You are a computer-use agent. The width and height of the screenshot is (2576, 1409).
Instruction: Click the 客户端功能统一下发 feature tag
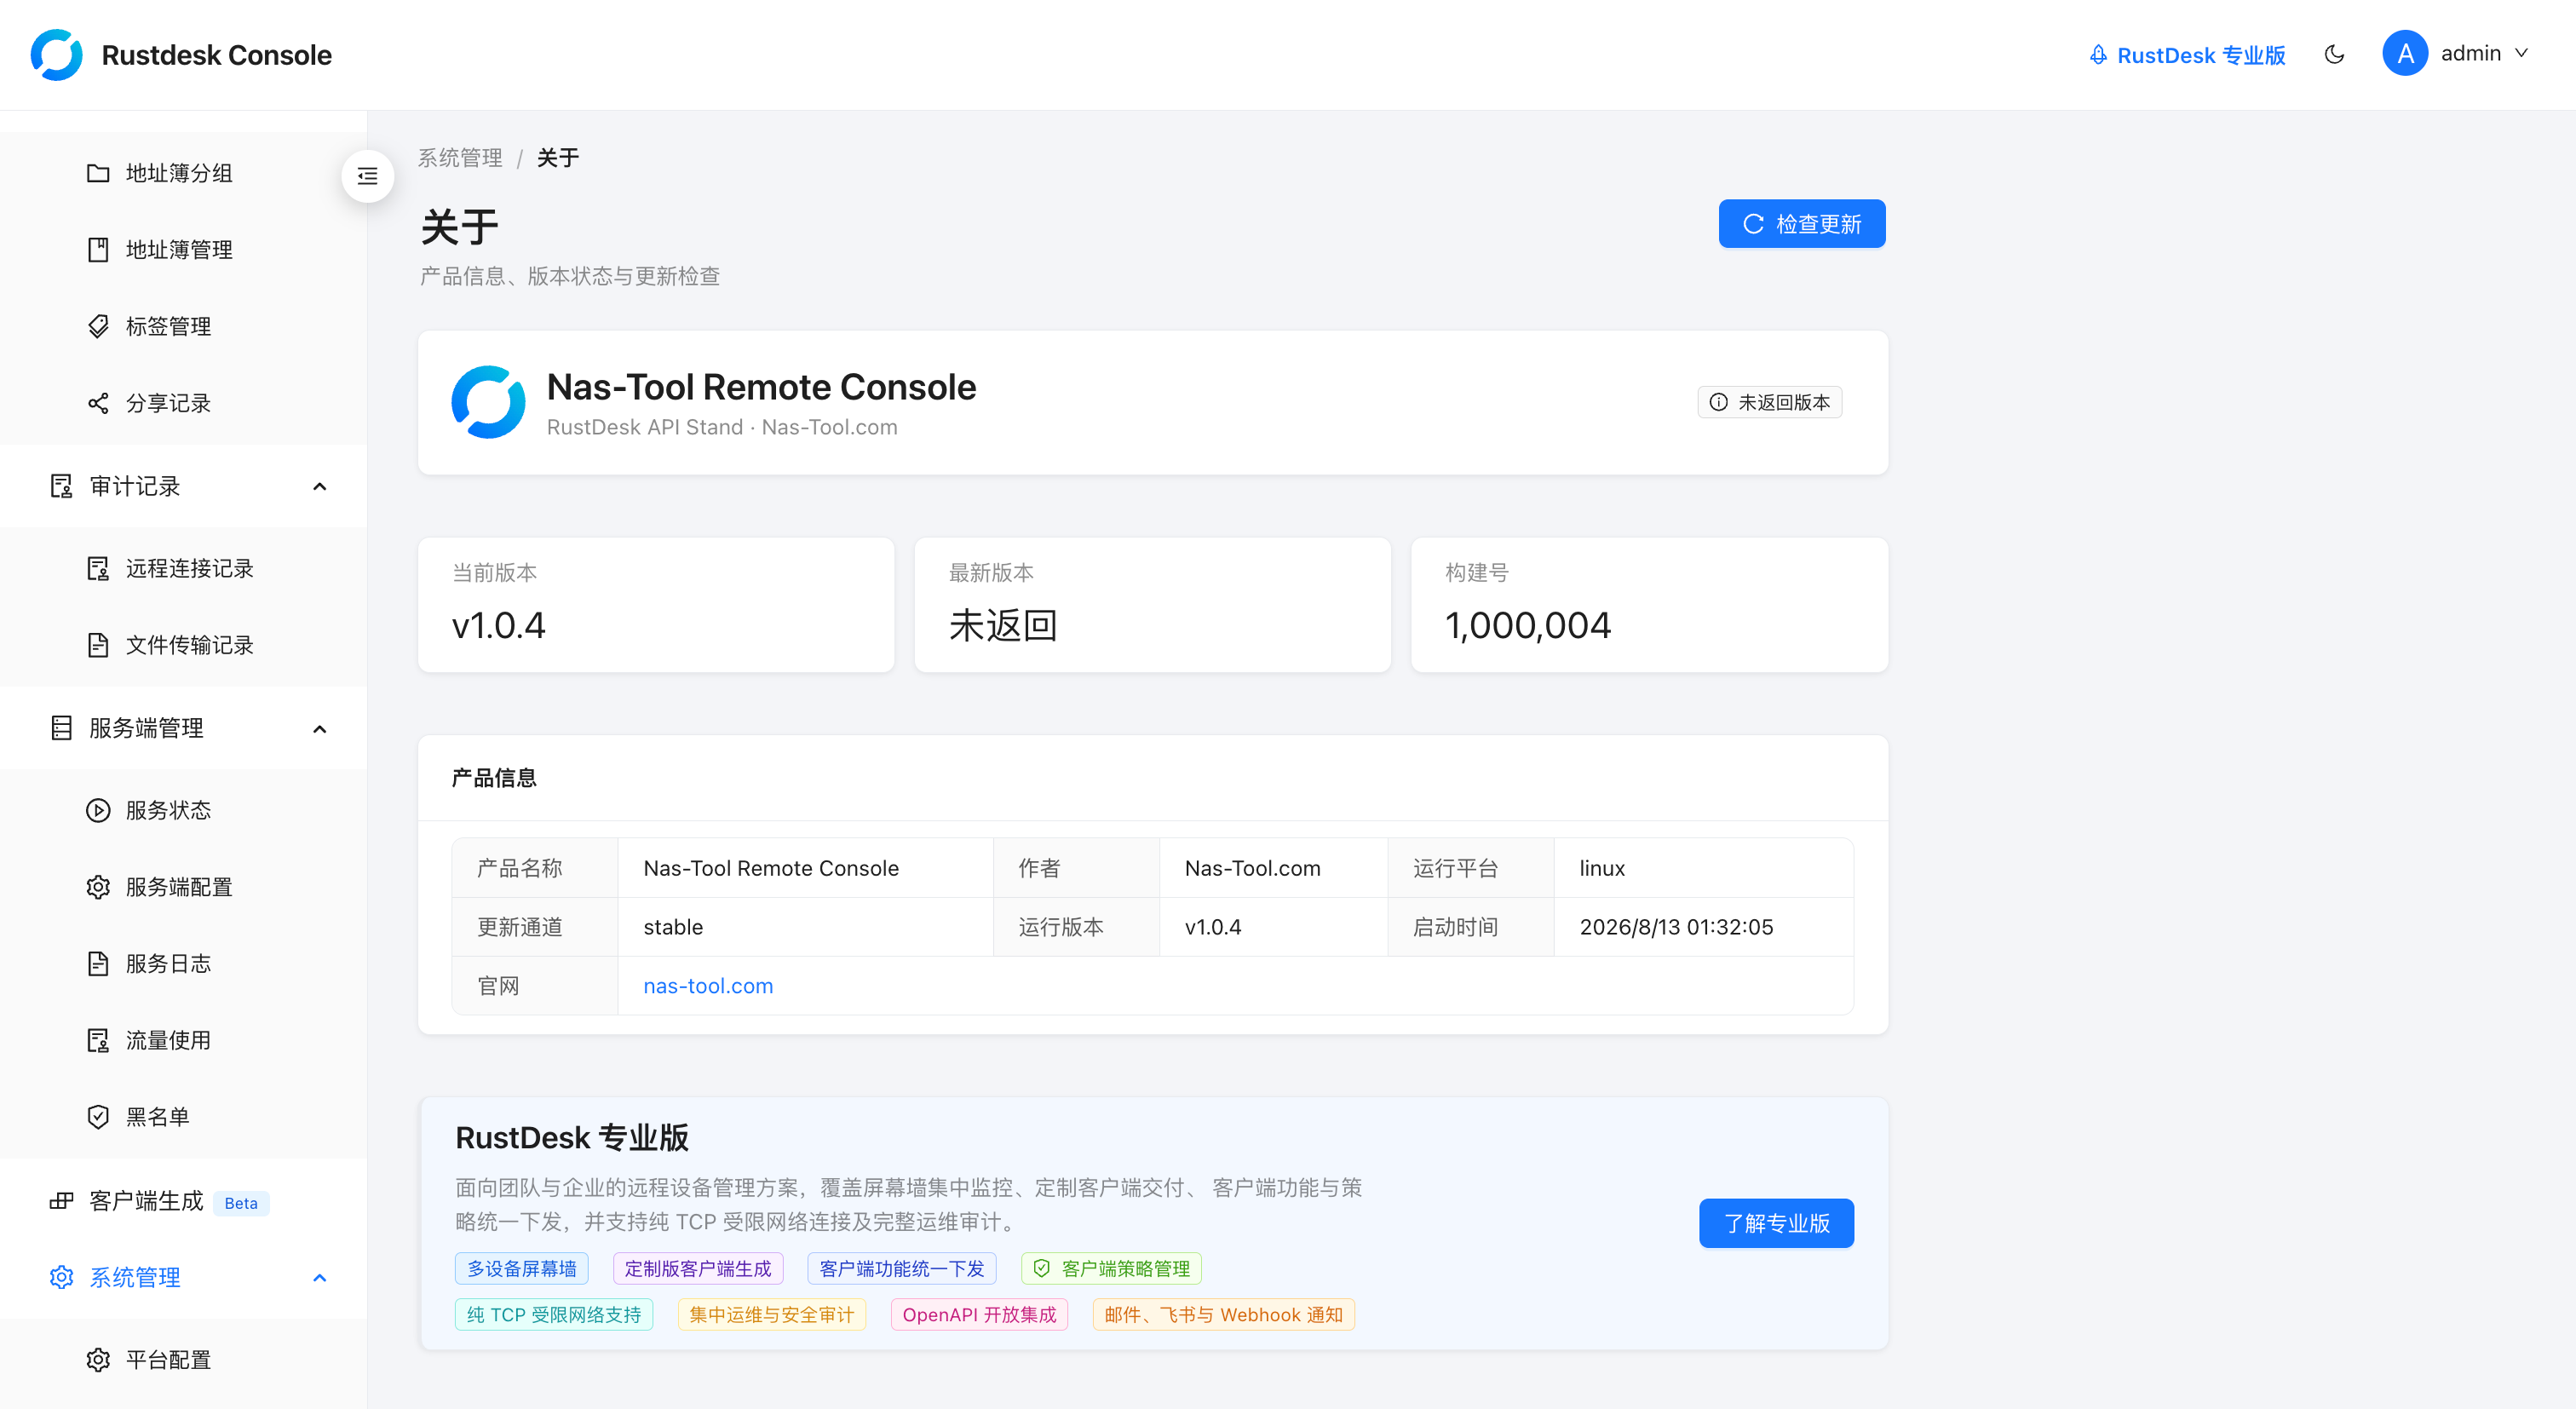(x=902, y=1269)
